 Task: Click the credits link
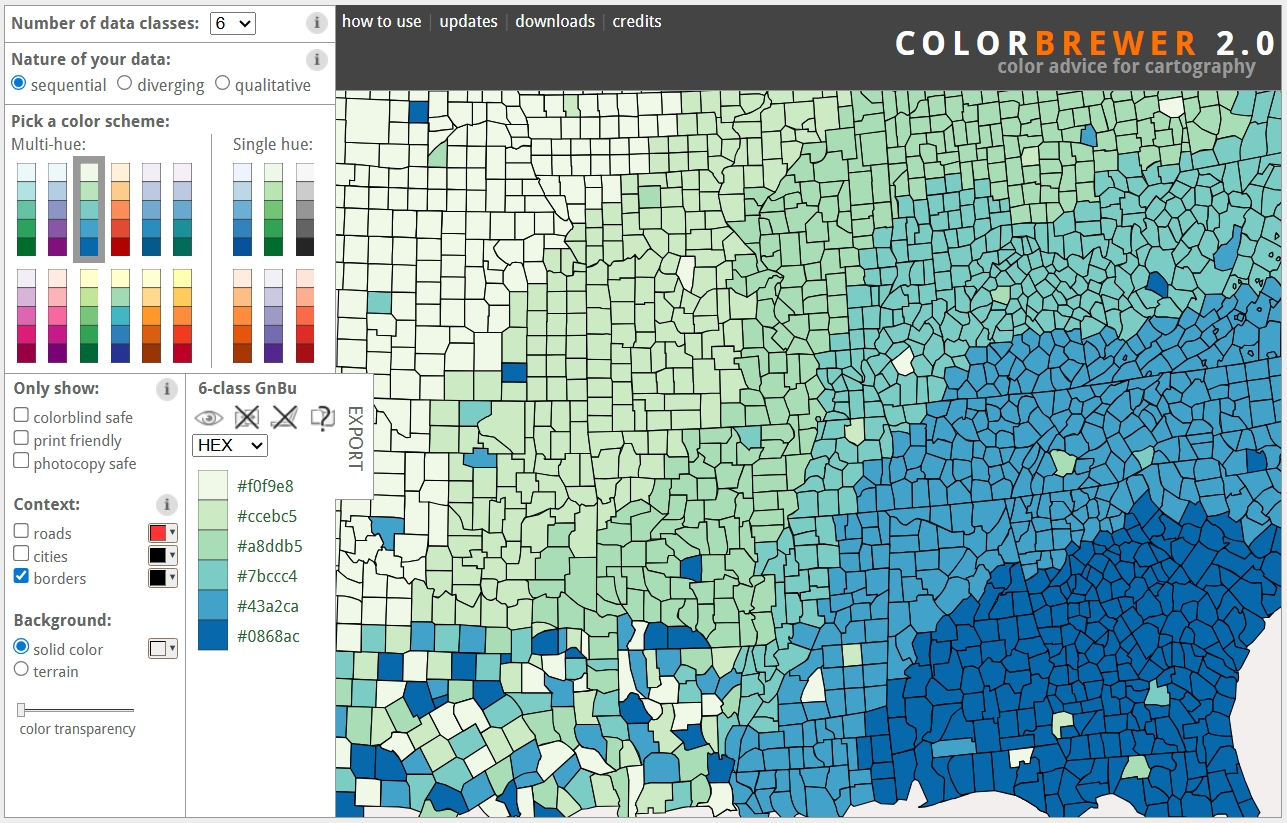click(x=637, y=21)
